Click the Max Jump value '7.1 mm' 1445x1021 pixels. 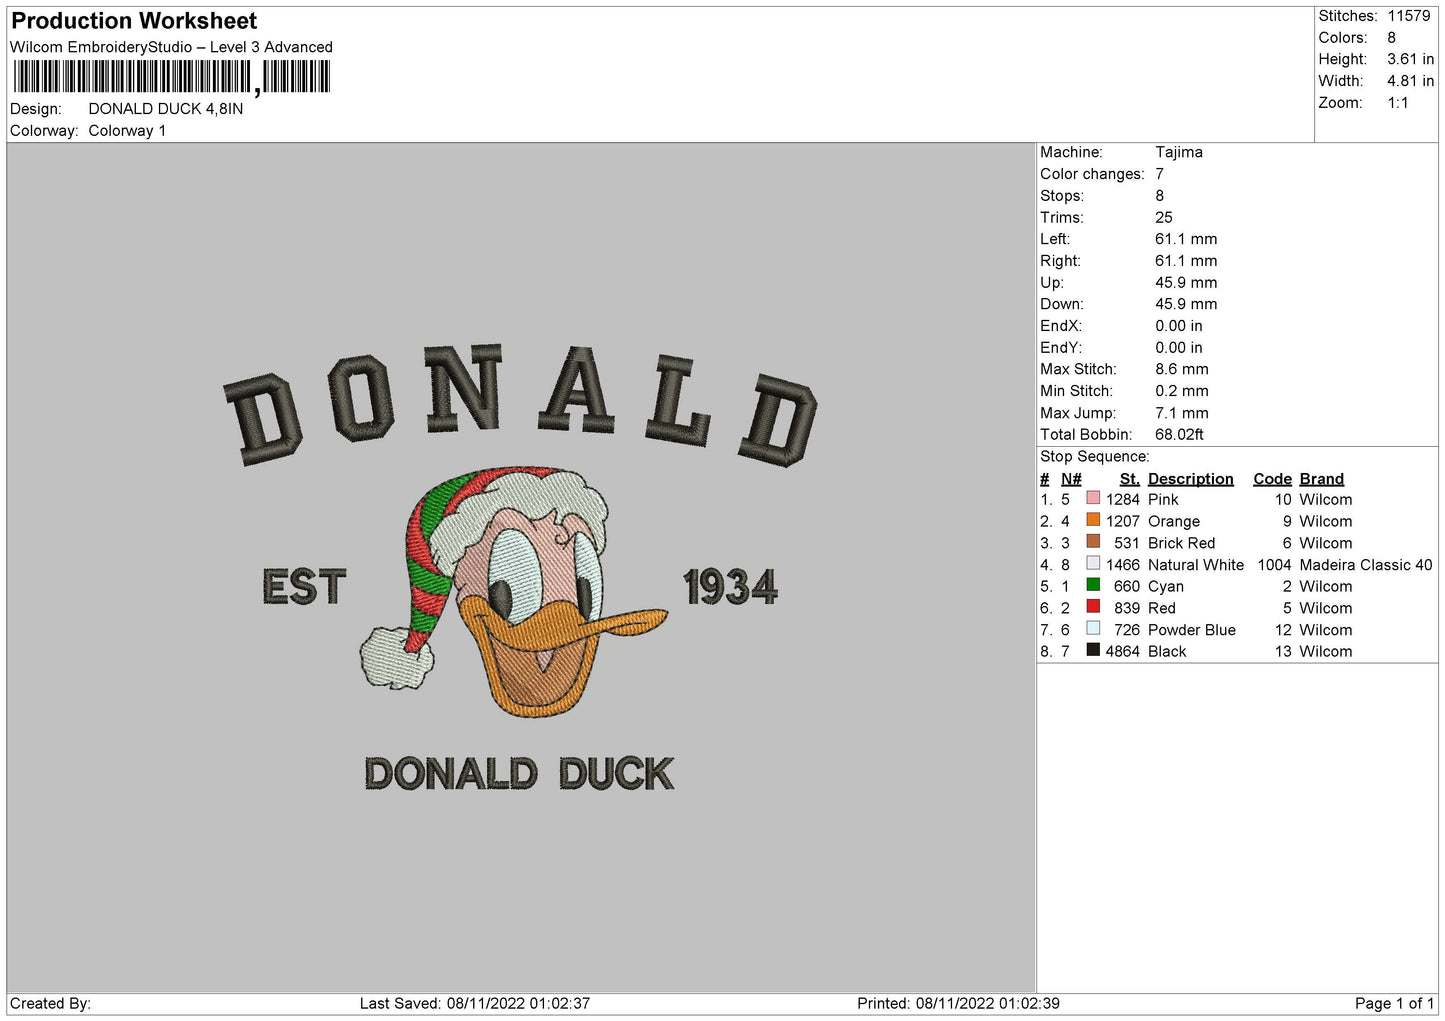click(1181, 413)
